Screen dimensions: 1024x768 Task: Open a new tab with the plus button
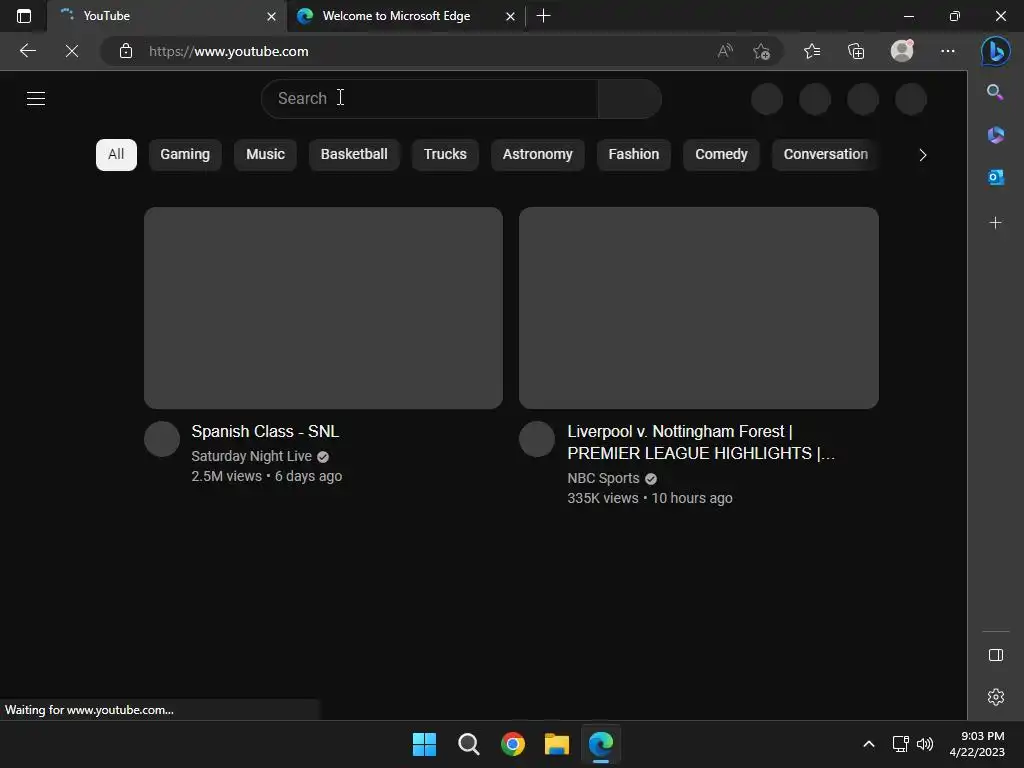click(x=543, y=16)
